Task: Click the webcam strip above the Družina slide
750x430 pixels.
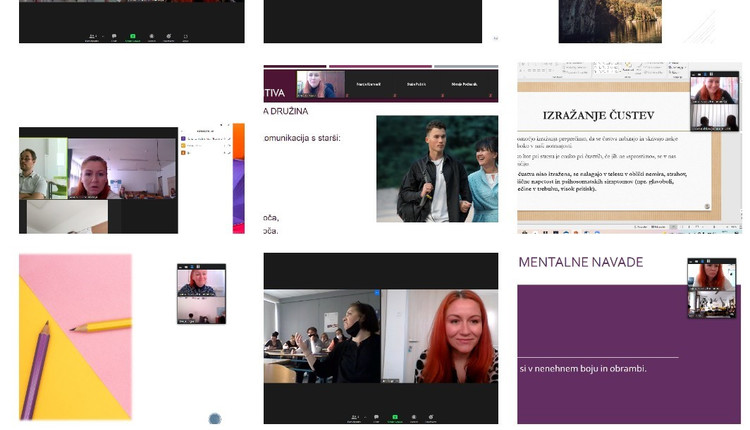Action: pyautogui.click(x=380, y=84)
